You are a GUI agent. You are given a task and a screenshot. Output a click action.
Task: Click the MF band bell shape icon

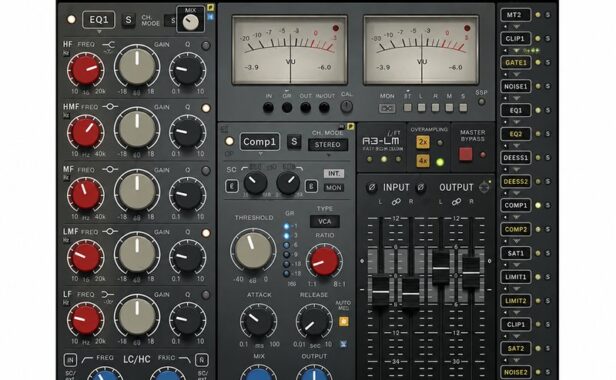(x=110, y=169)
